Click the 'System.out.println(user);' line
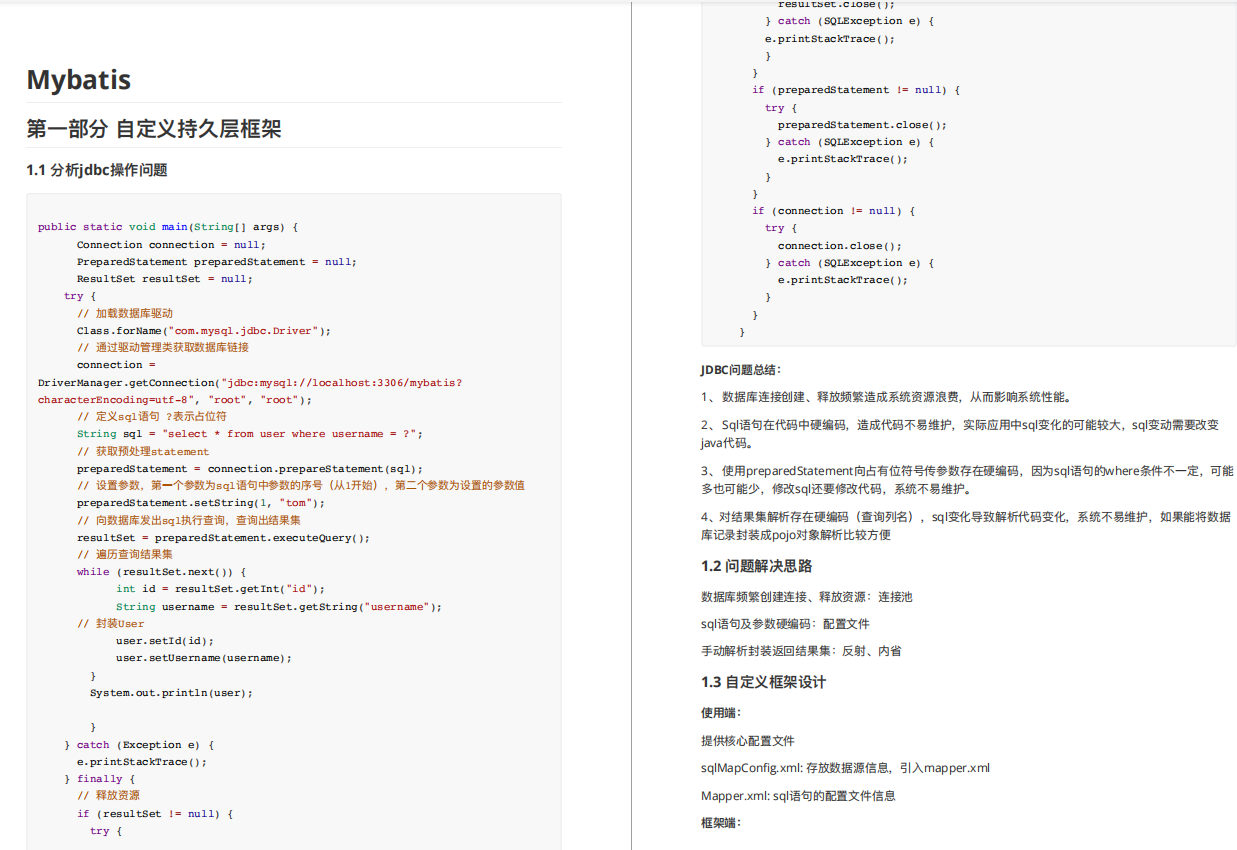This screenshot has width=1237, height=850. pyautogui.click(x=172, y=693)
